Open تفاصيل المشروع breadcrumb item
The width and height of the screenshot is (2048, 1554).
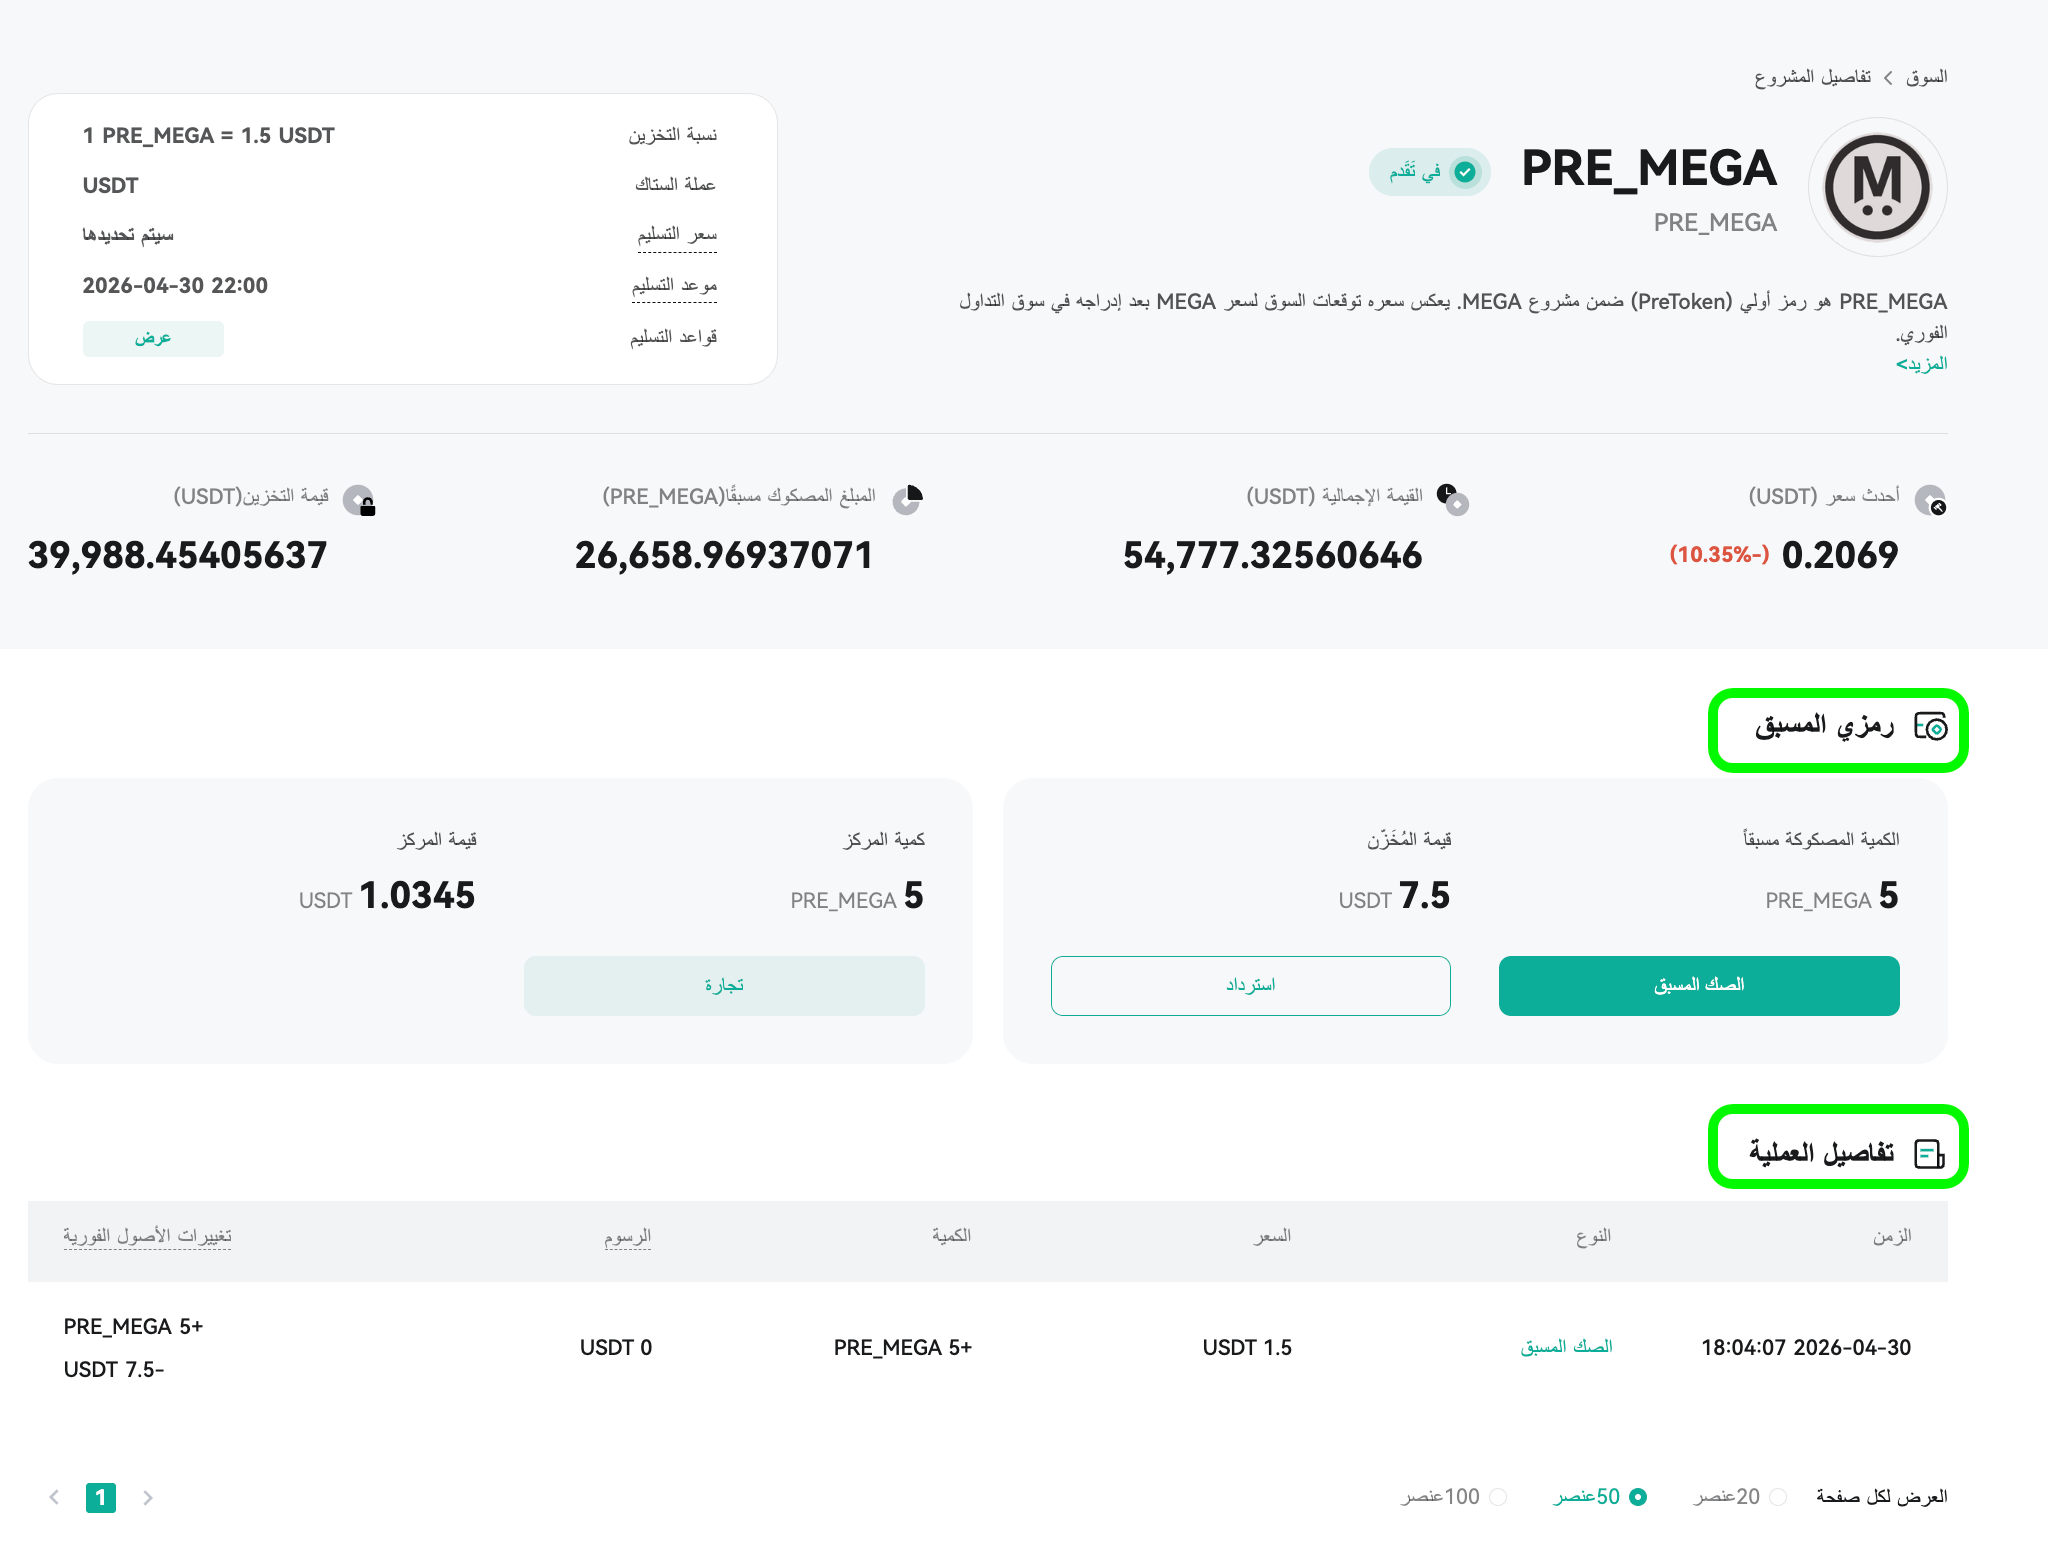tap(1812, 77)
